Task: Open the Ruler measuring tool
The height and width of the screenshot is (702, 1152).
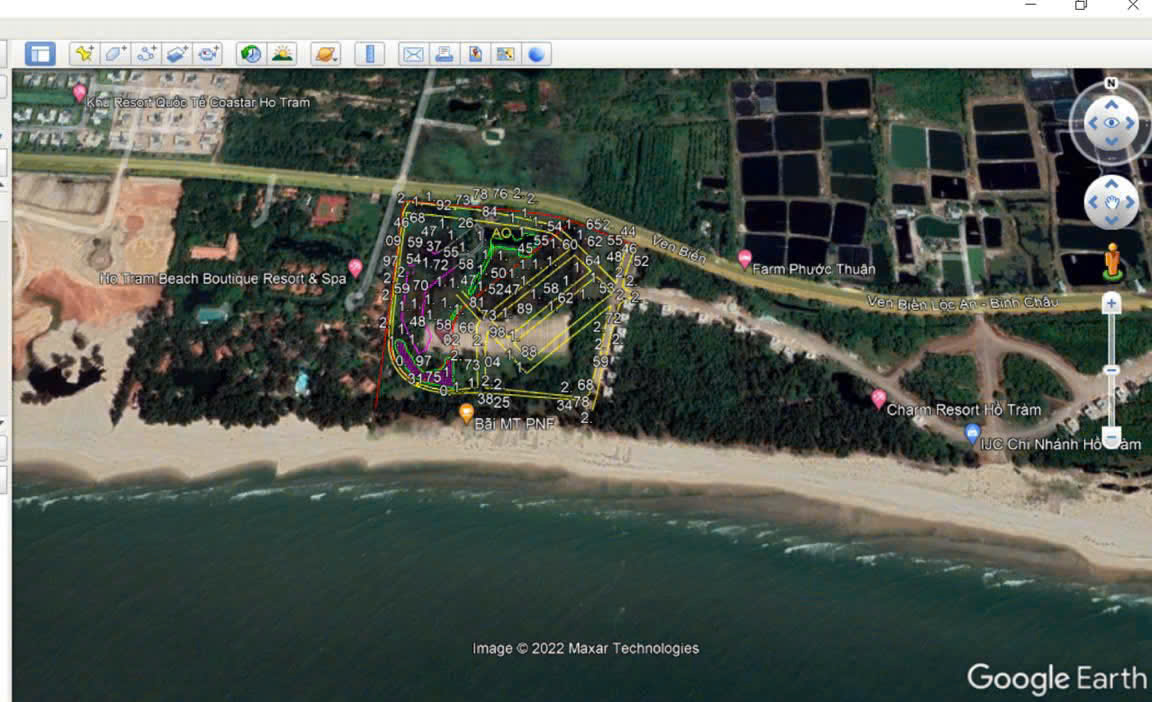Action: (x=369, y=54)
